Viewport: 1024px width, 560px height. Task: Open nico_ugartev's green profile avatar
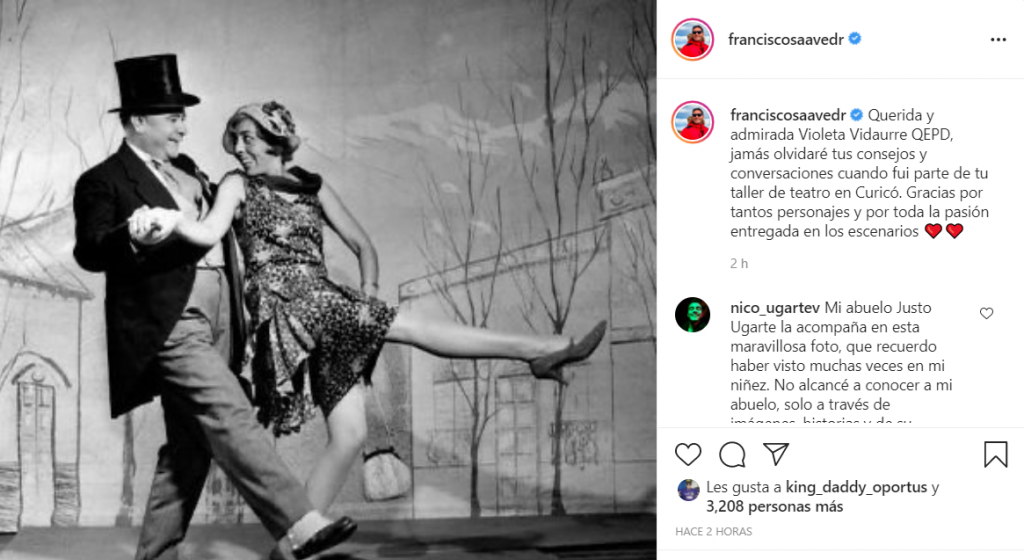692,315
